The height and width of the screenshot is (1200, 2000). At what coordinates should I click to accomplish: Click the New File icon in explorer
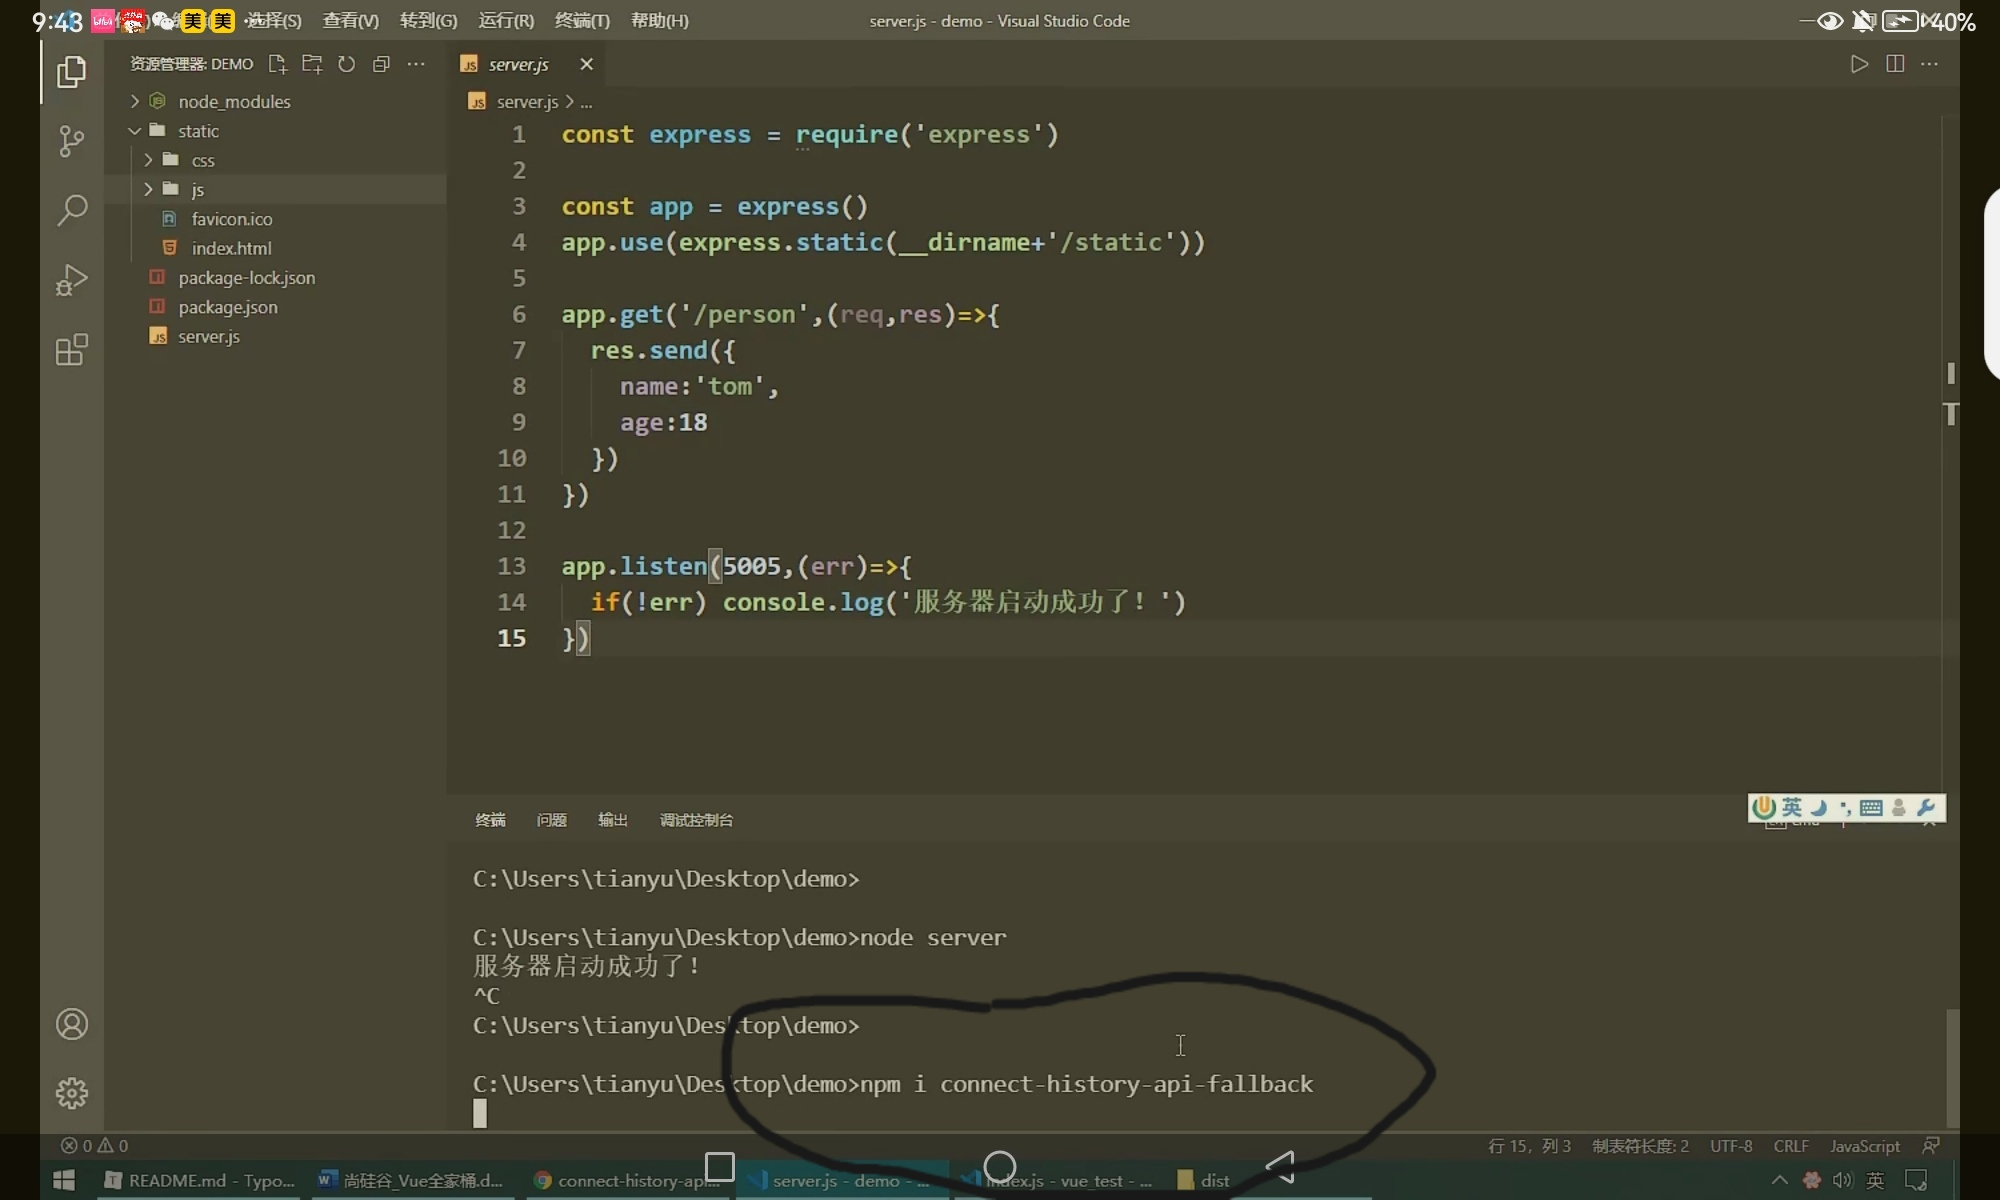point(277,64)
